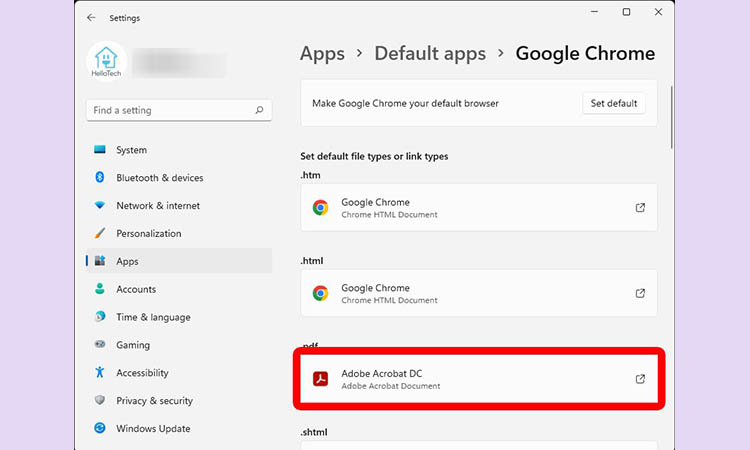
Task: Click the vertical scrollbar on the right
Action: pos(672,117)
